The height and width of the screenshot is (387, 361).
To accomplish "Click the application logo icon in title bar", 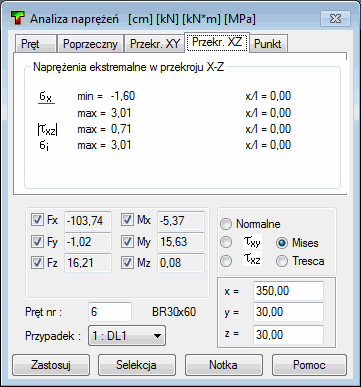I will click(18, 19).
